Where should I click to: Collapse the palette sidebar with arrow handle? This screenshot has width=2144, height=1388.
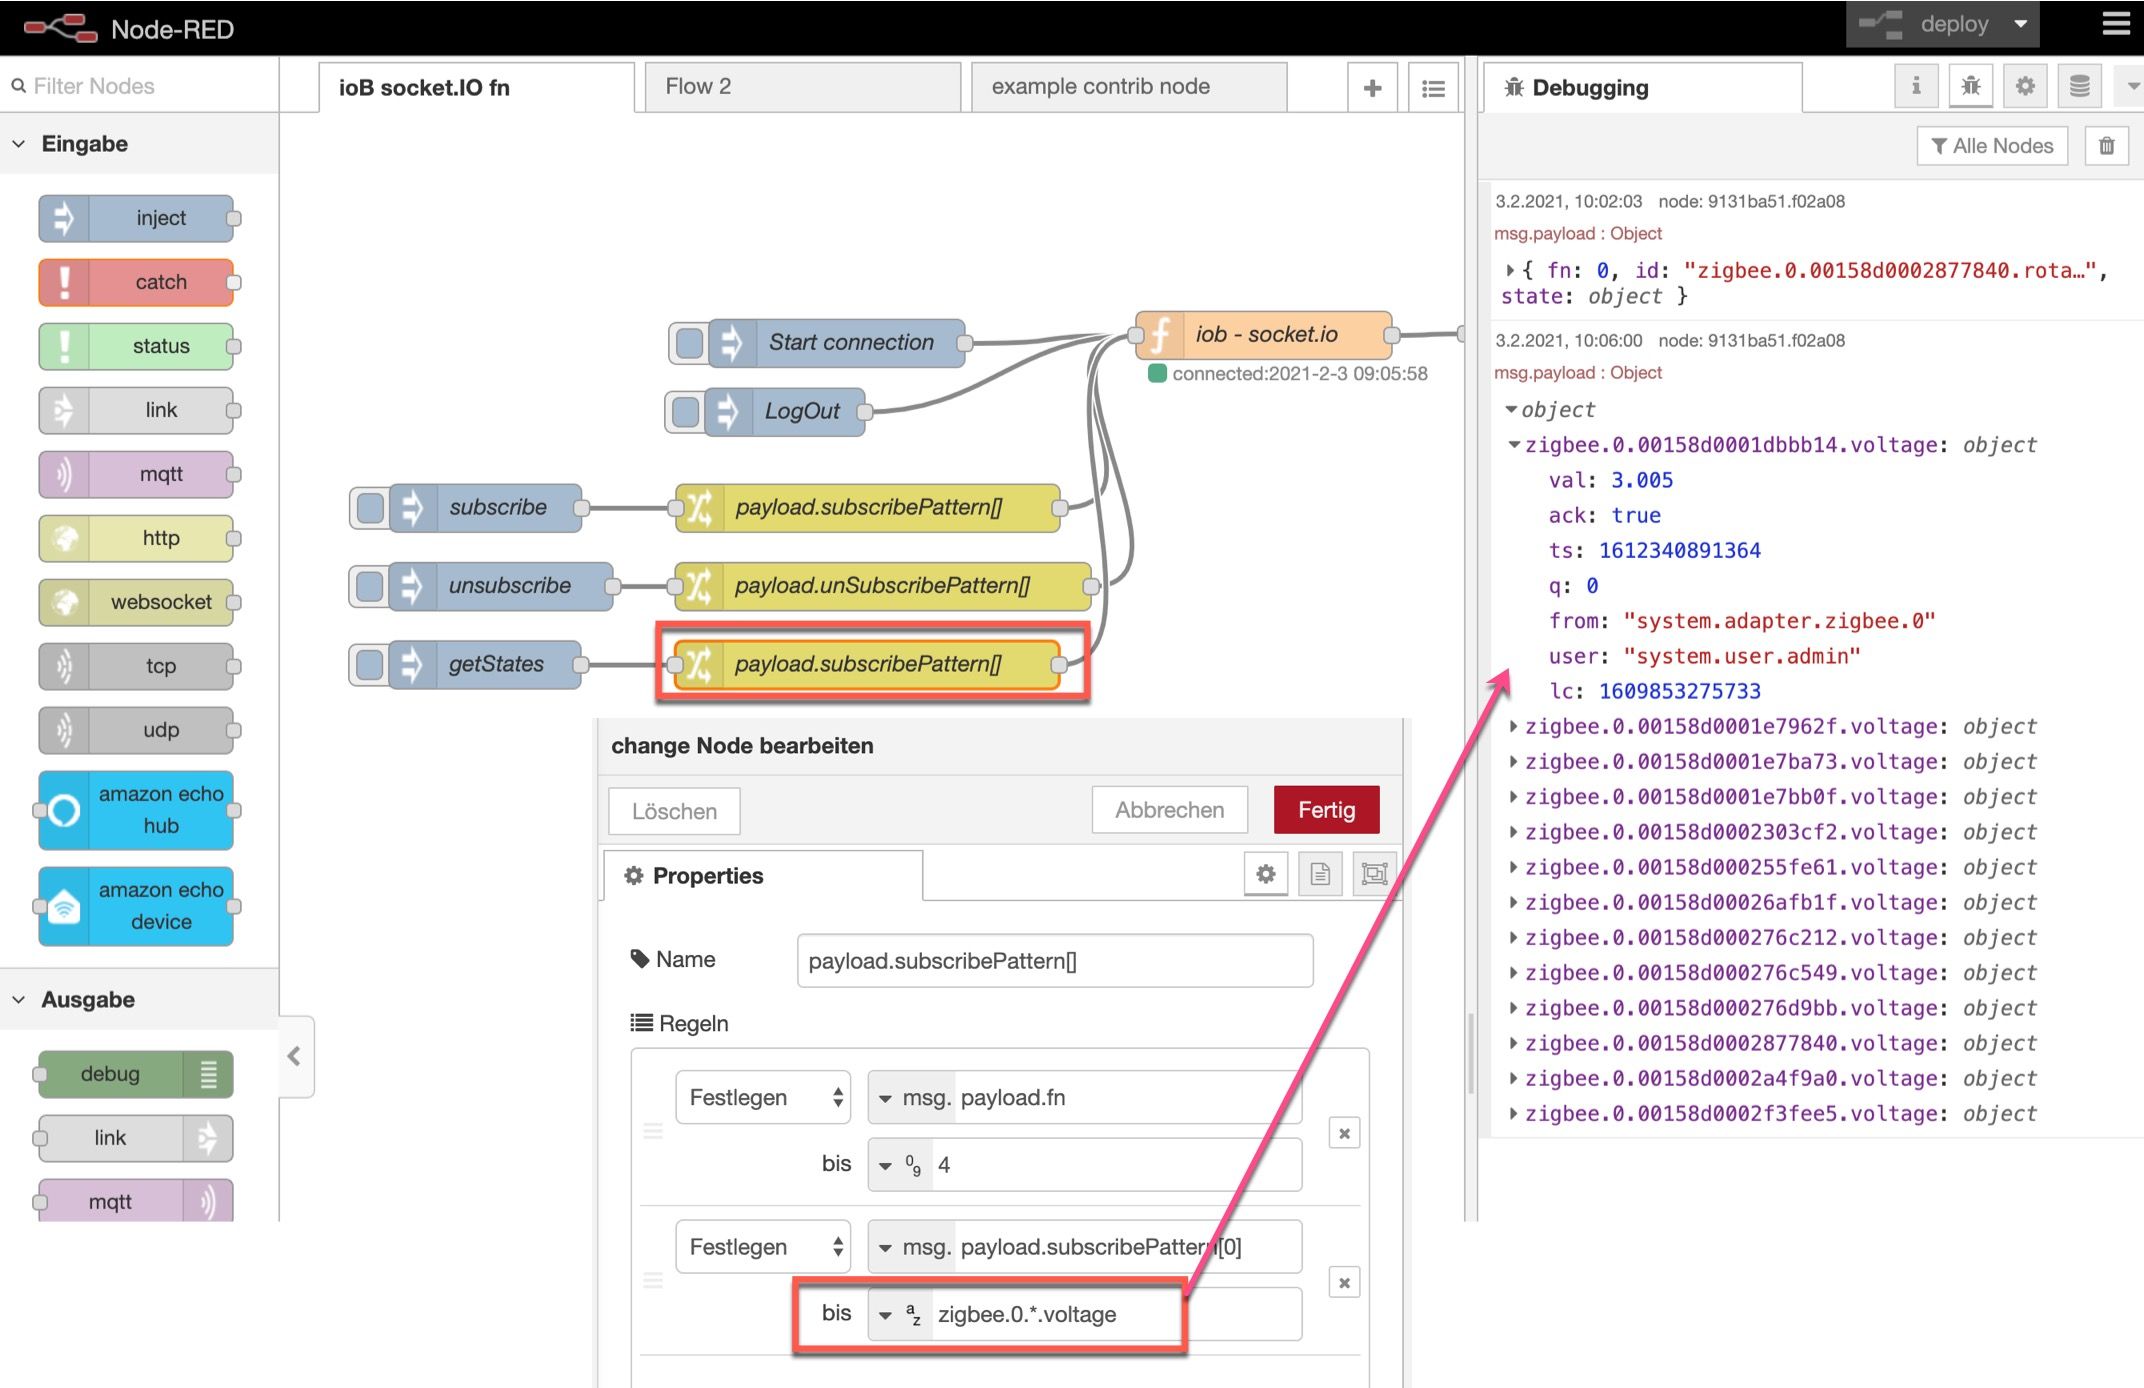click(x=295, y=1056)
